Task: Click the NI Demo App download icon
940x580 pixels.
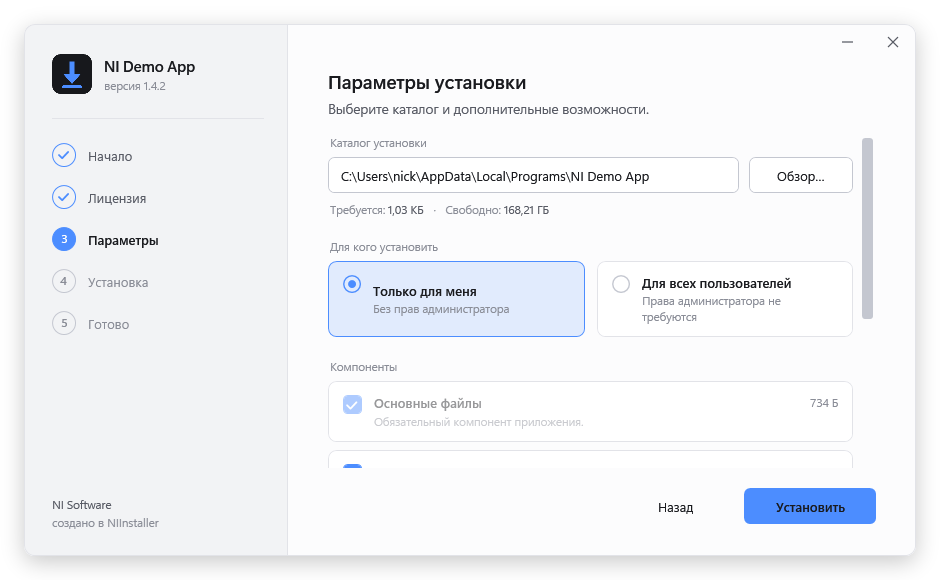Action: tap(72, 74)
